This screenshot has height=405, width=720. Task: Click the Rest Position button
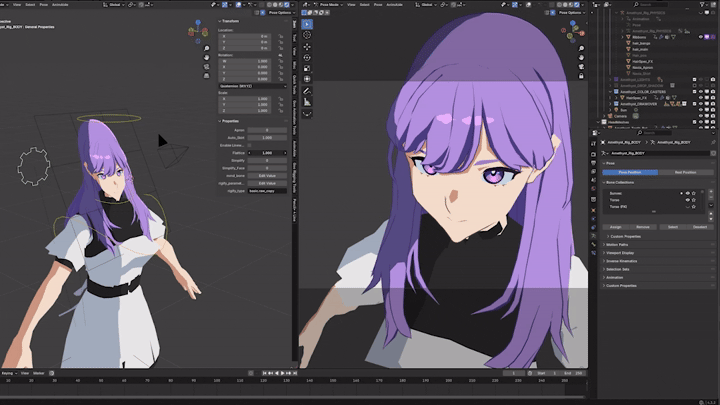click(686, 173)
